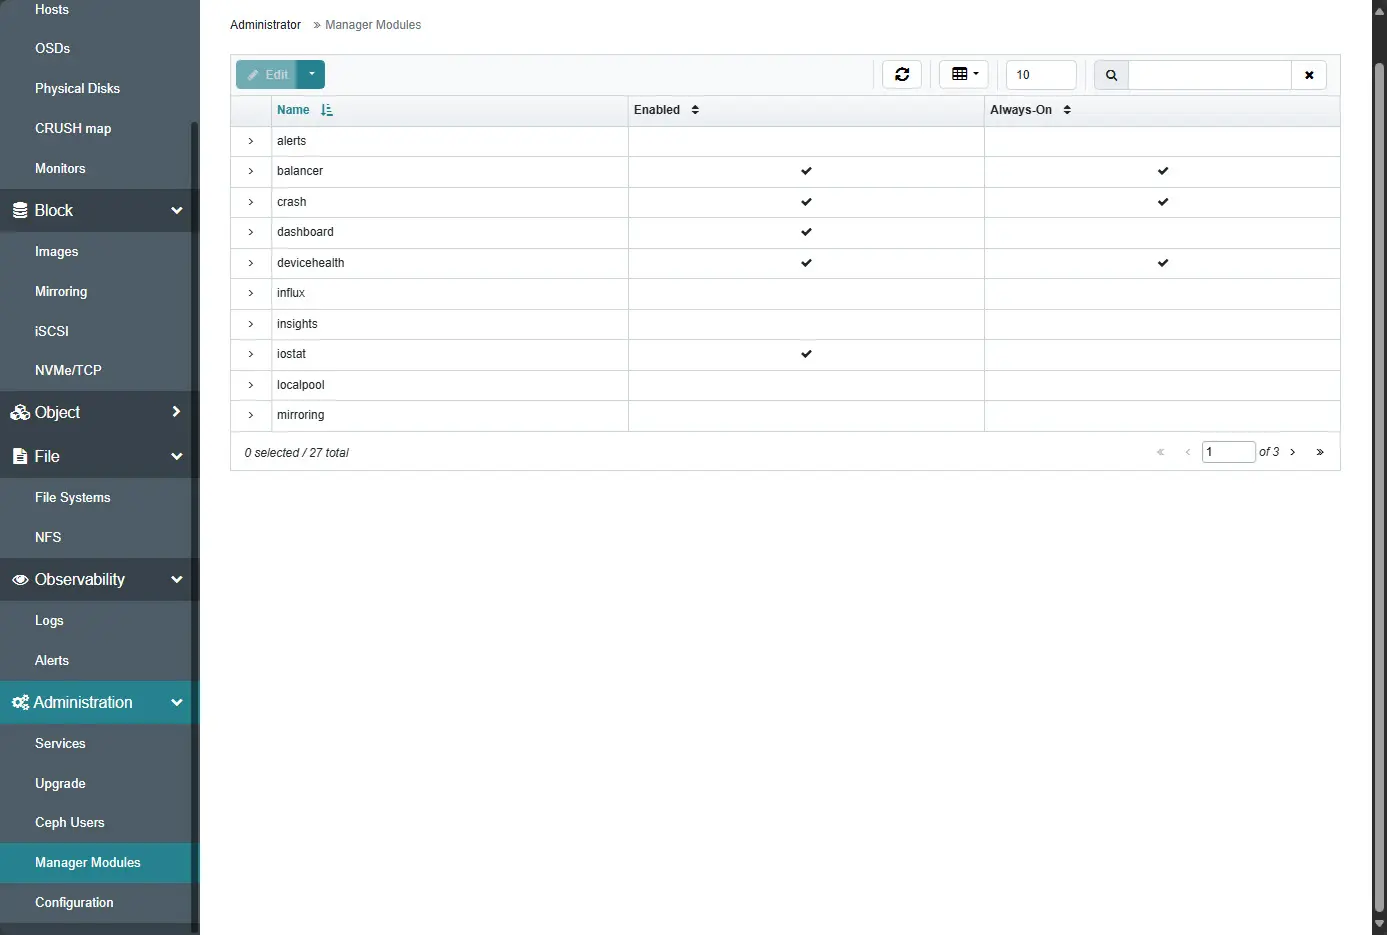1387x935 pixels.
Task: Expand the crash row details
Action: (251, 202)
